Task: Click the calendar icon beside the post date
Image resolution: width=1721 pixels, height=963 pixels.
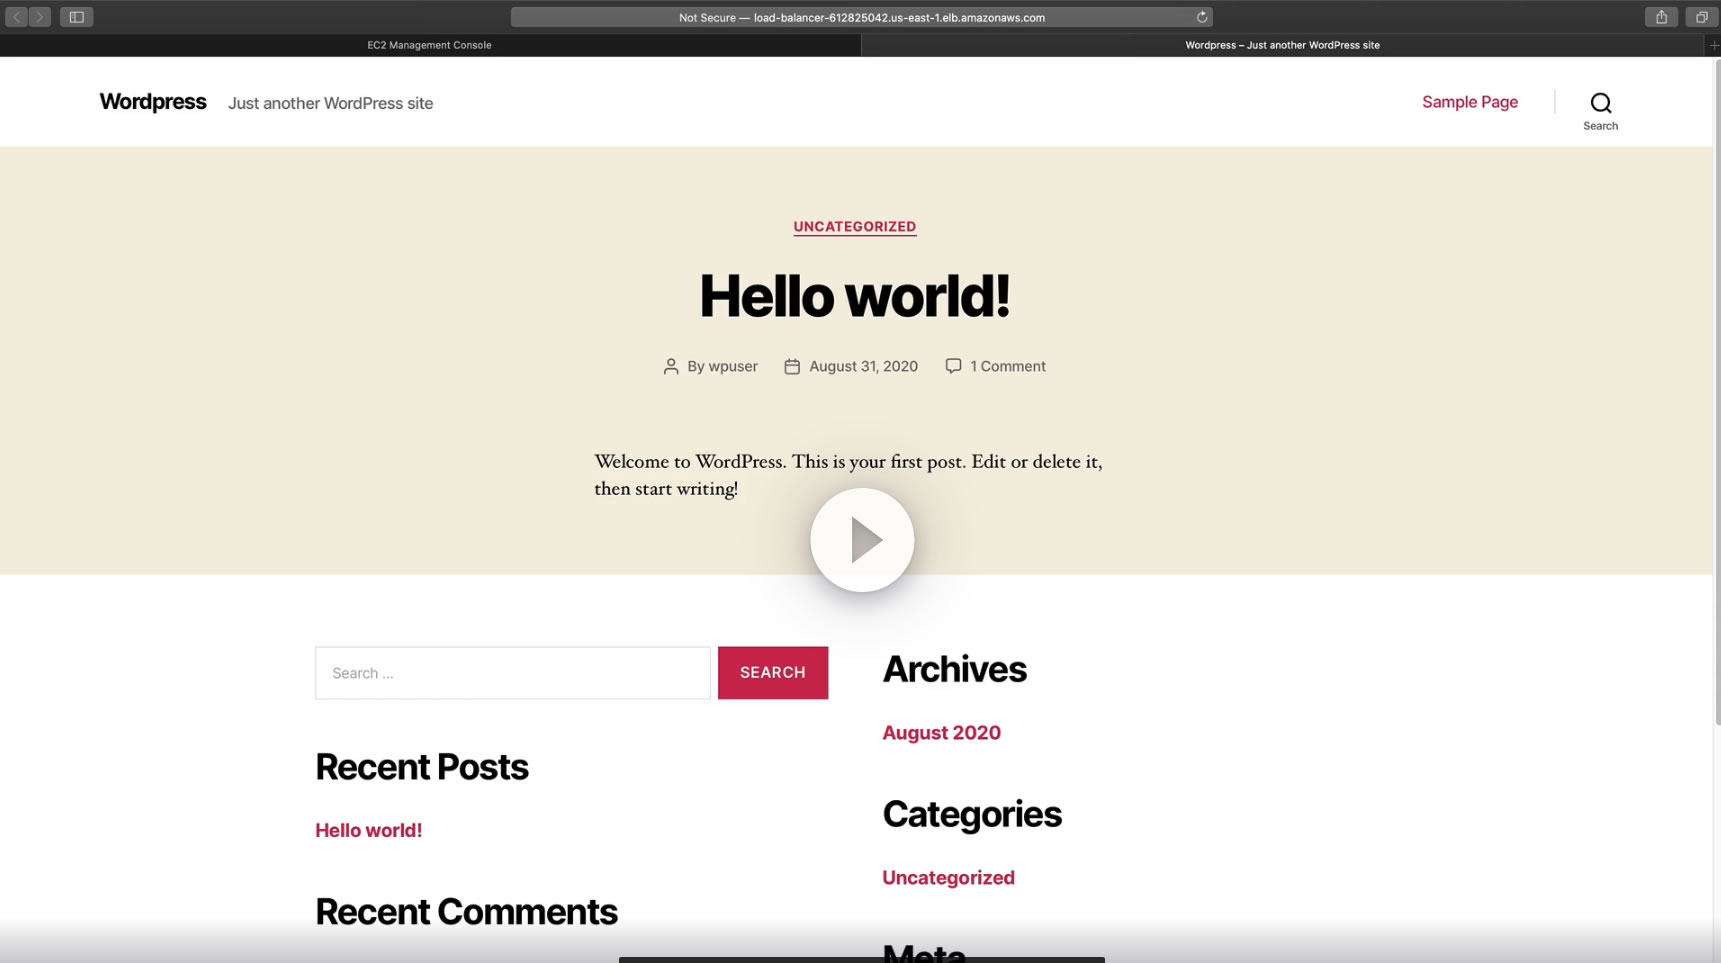Action: pyautogui.click(x=792, y=367)
